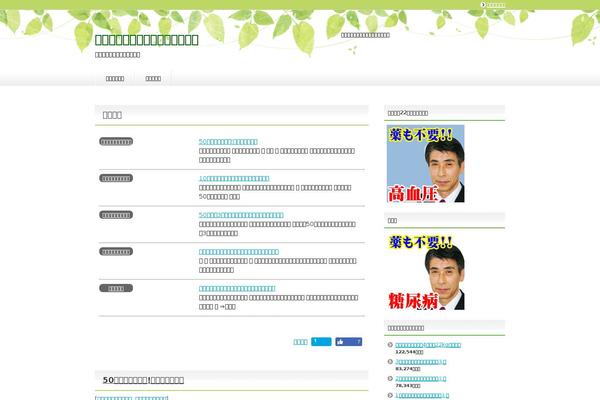Click the small blue link beside the Twitter button
Image resolution: width=600 pixels, height=400 pixels.
coord(300,342)
